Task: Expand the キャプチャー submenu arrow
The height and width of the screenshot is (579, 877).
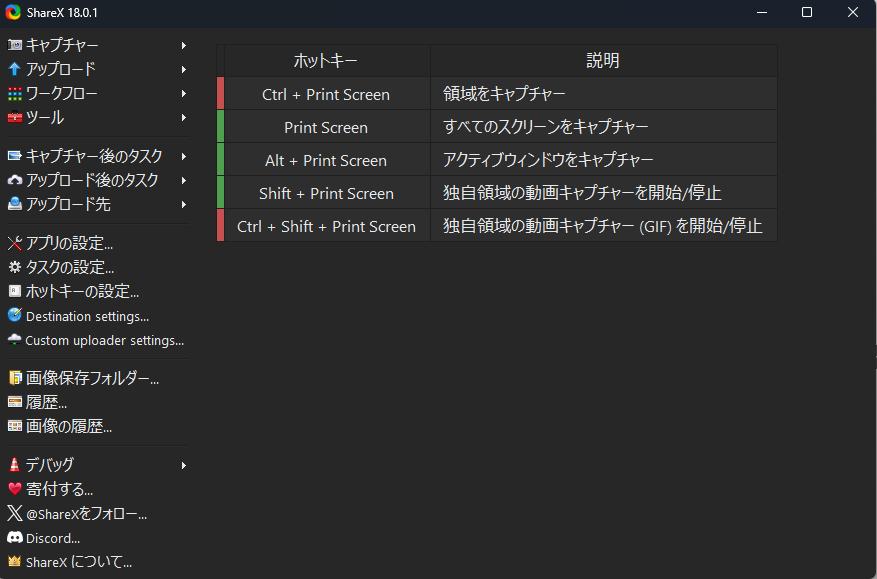Action: pos(183,45)
